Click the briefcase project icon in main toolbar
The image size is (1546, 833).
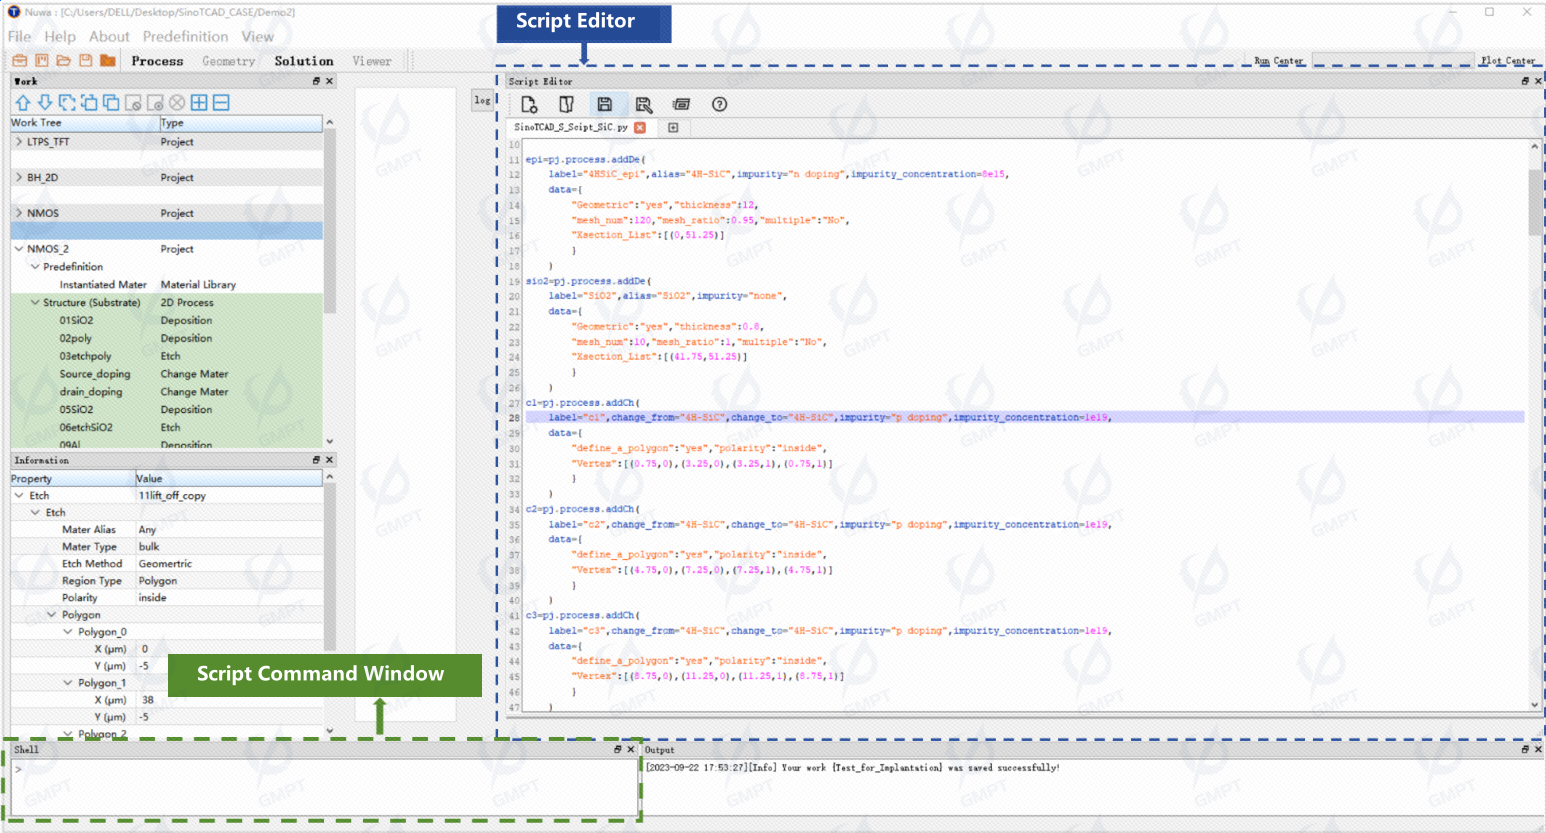click(19, 61)
